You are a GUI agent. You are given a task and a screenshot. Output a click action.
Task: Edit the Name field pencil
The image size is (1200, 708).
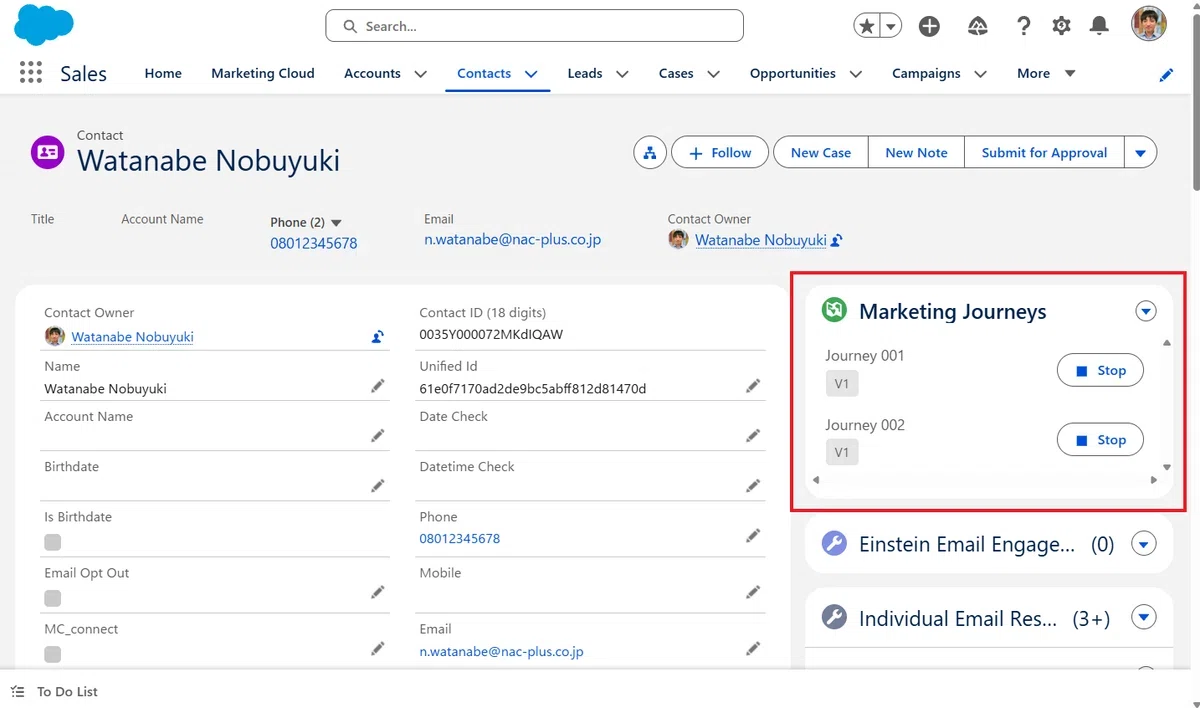click(x=378, y=386)
